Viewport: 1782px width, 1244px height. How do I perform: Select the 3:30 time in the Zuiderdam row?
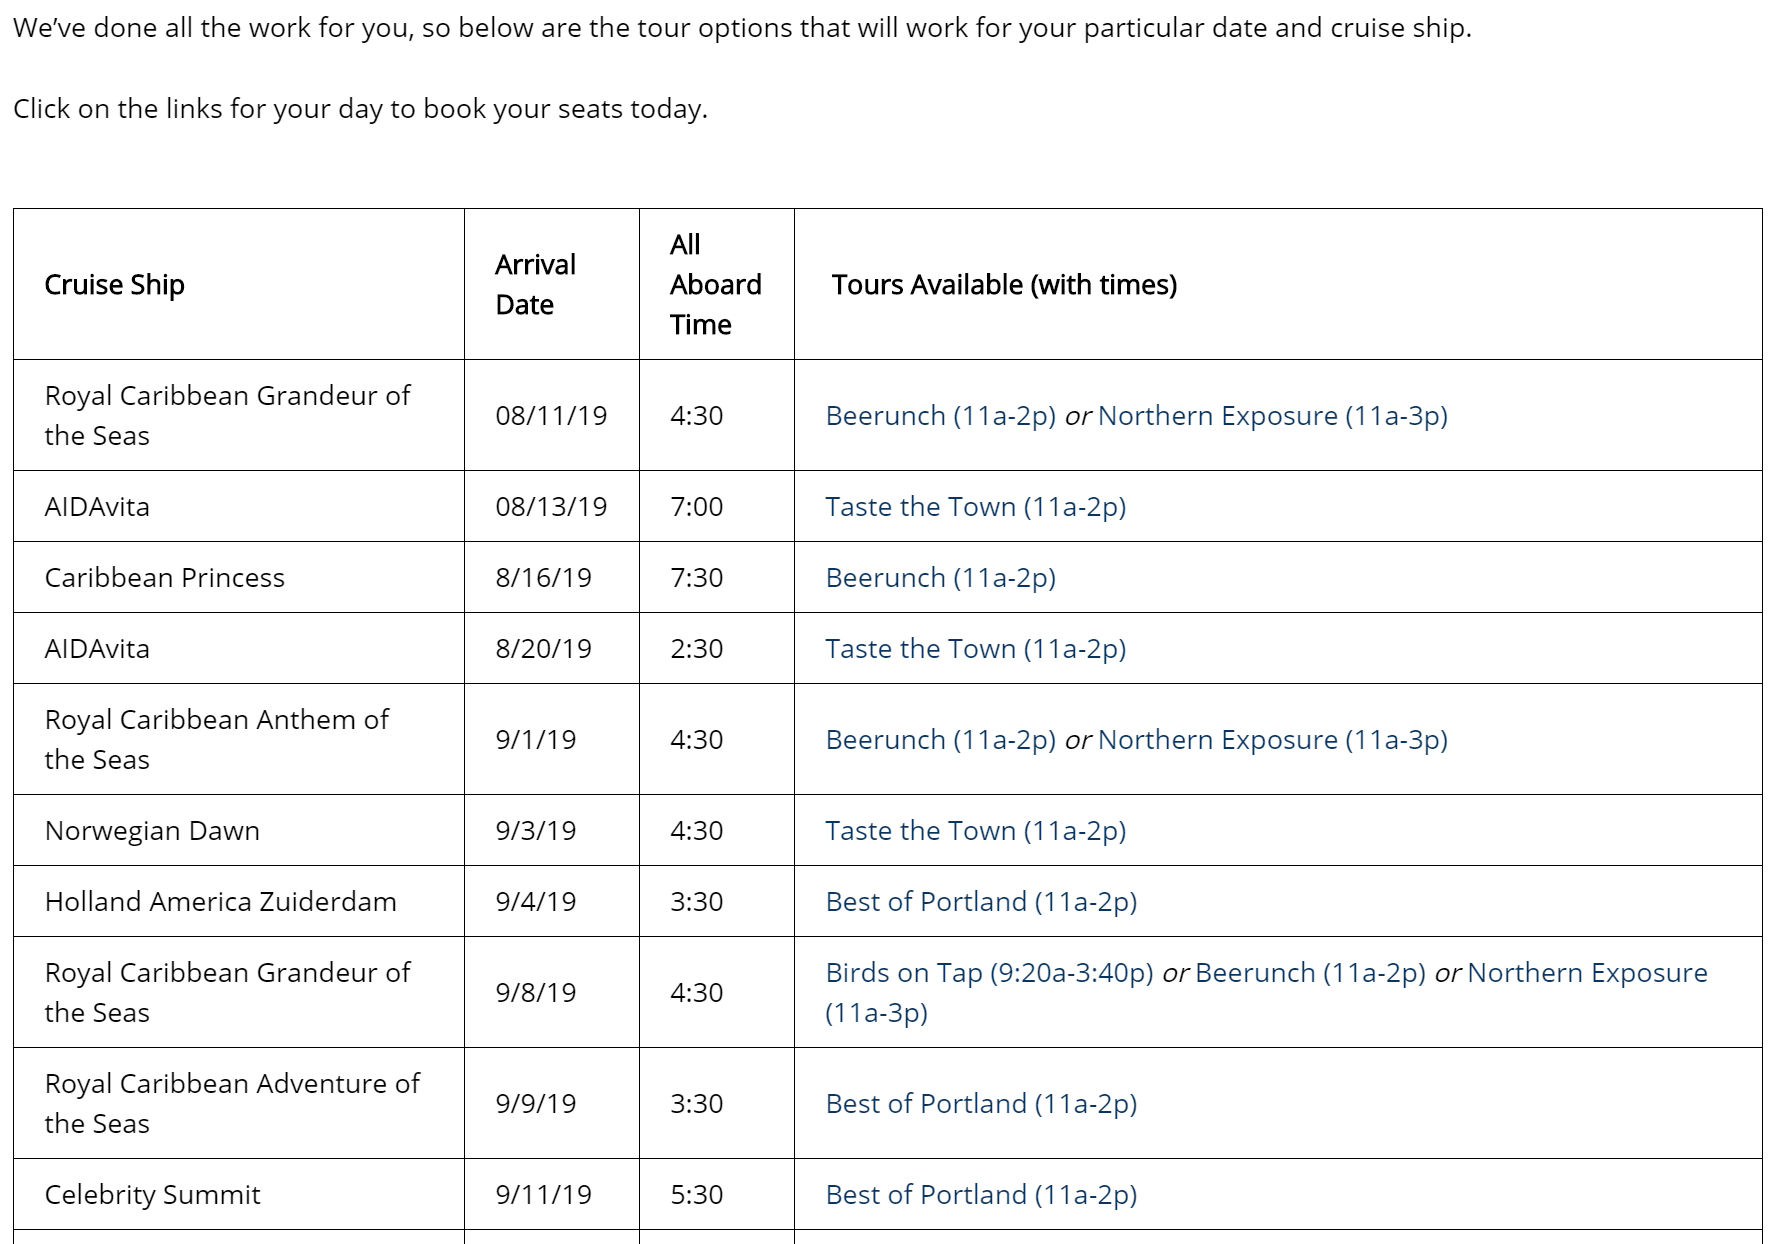point(696,901)
